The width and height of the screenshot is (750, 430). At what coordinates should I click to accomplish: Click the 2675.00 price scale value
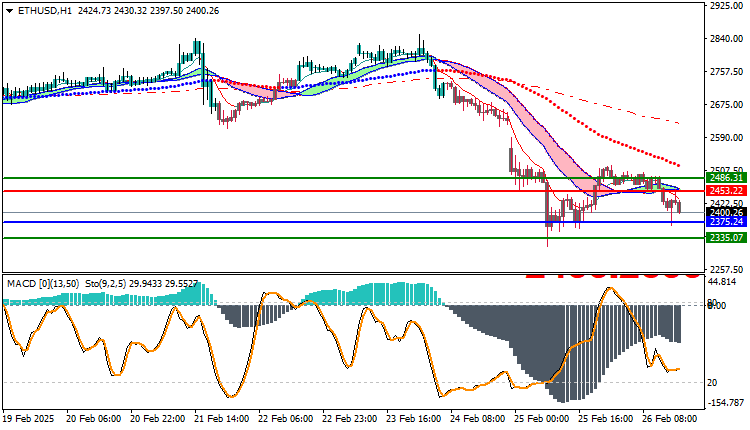pyautogui.click(x=727, y=105)
